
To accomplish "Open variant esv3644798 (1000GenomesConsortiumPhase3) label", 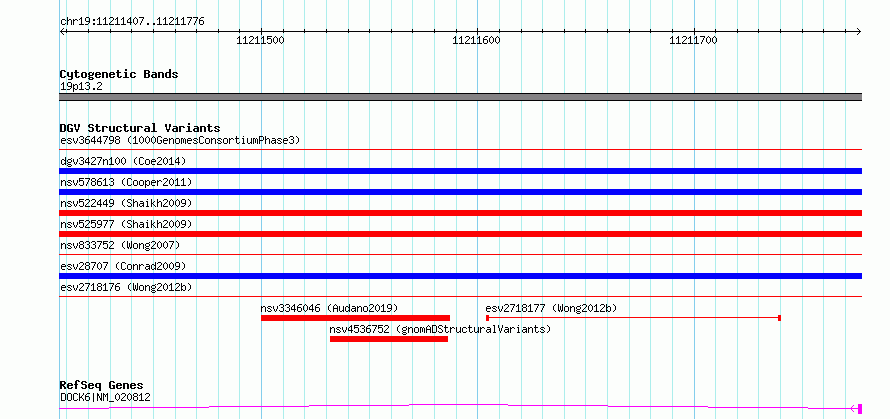I will [x=180, y=140].
